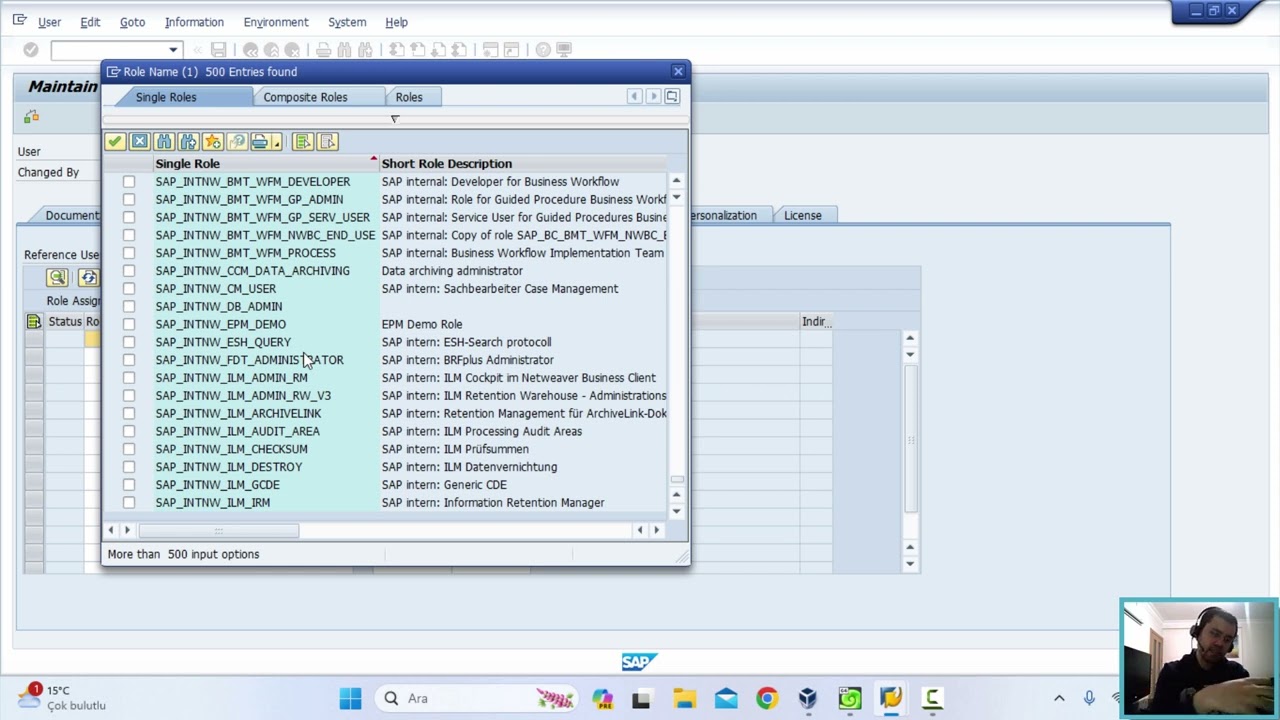Click the vertical scroll down arrow in dialog list
Viewport: 1280px width, 720px height.
(x=677, y=511)
